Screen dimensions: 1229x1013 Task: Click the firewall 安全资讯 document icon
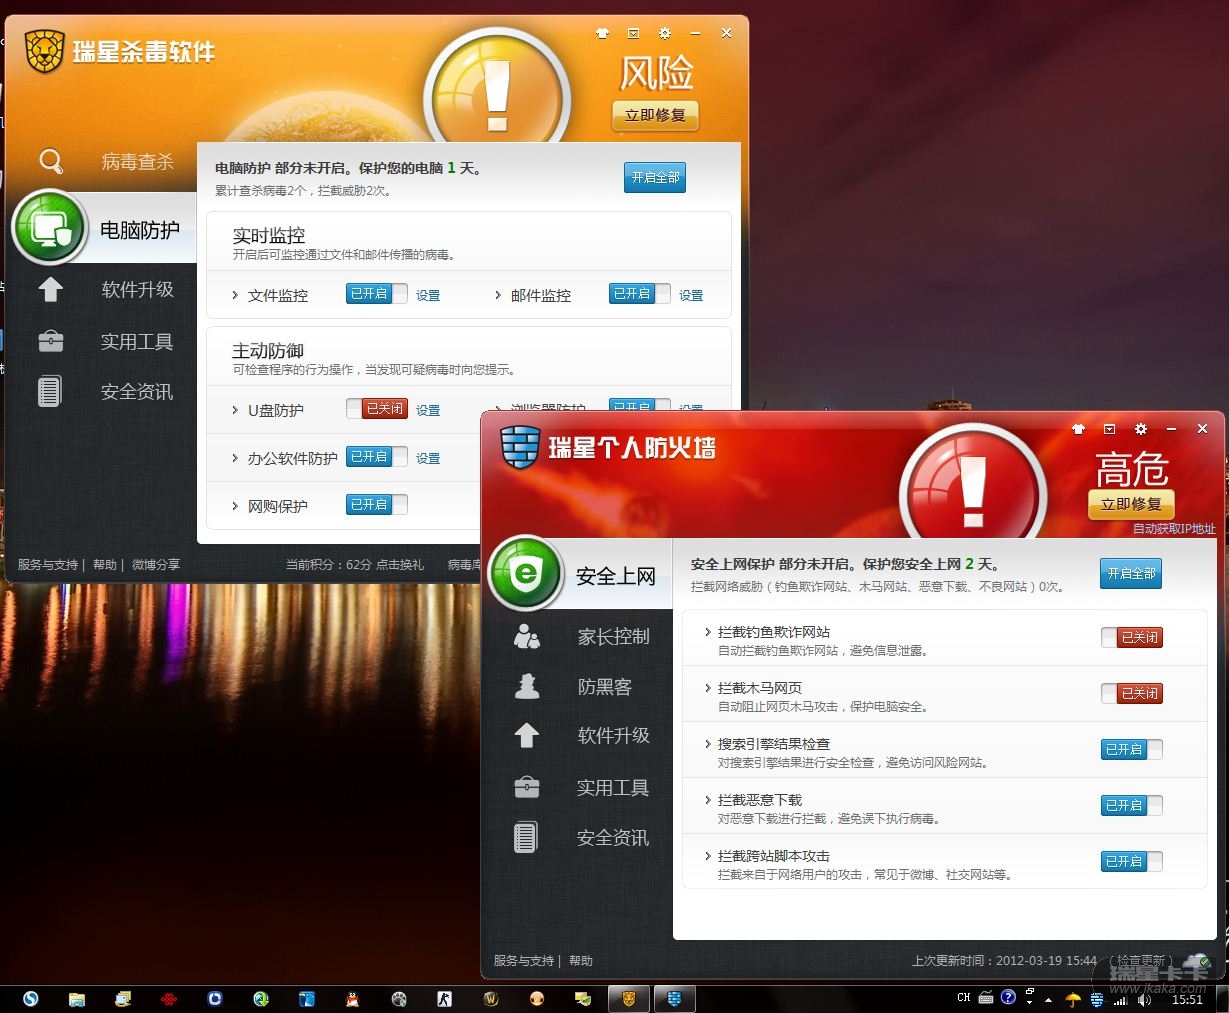coord(527,837)
